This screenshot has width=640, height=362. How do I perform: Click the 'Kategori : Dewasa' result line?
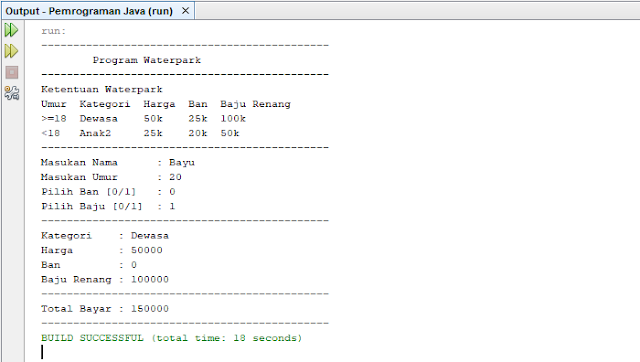(x=105, y=236)
